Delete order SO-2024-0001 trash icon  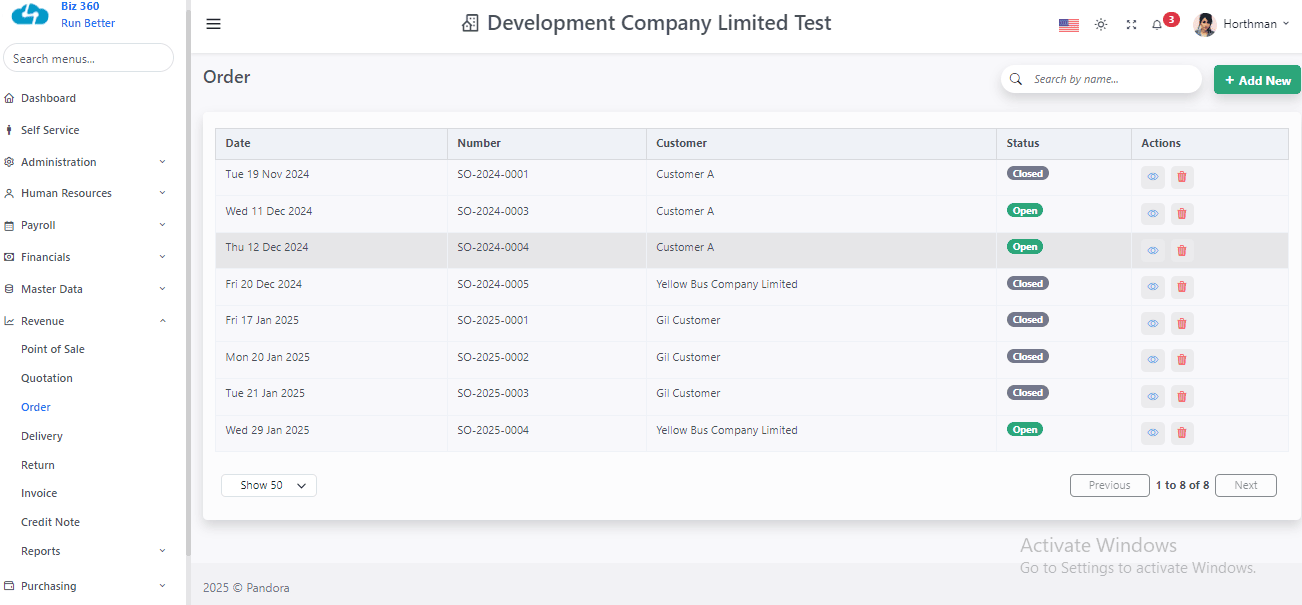coord(1182,177)
